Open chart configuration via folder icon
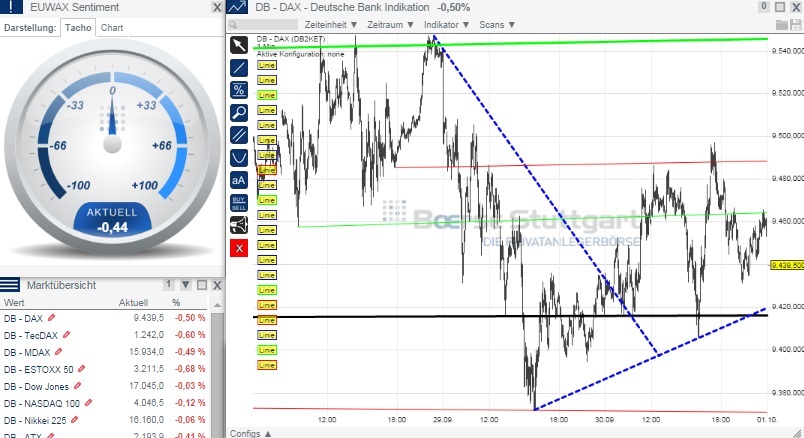 pyautogui.click(x=782, y=25)
